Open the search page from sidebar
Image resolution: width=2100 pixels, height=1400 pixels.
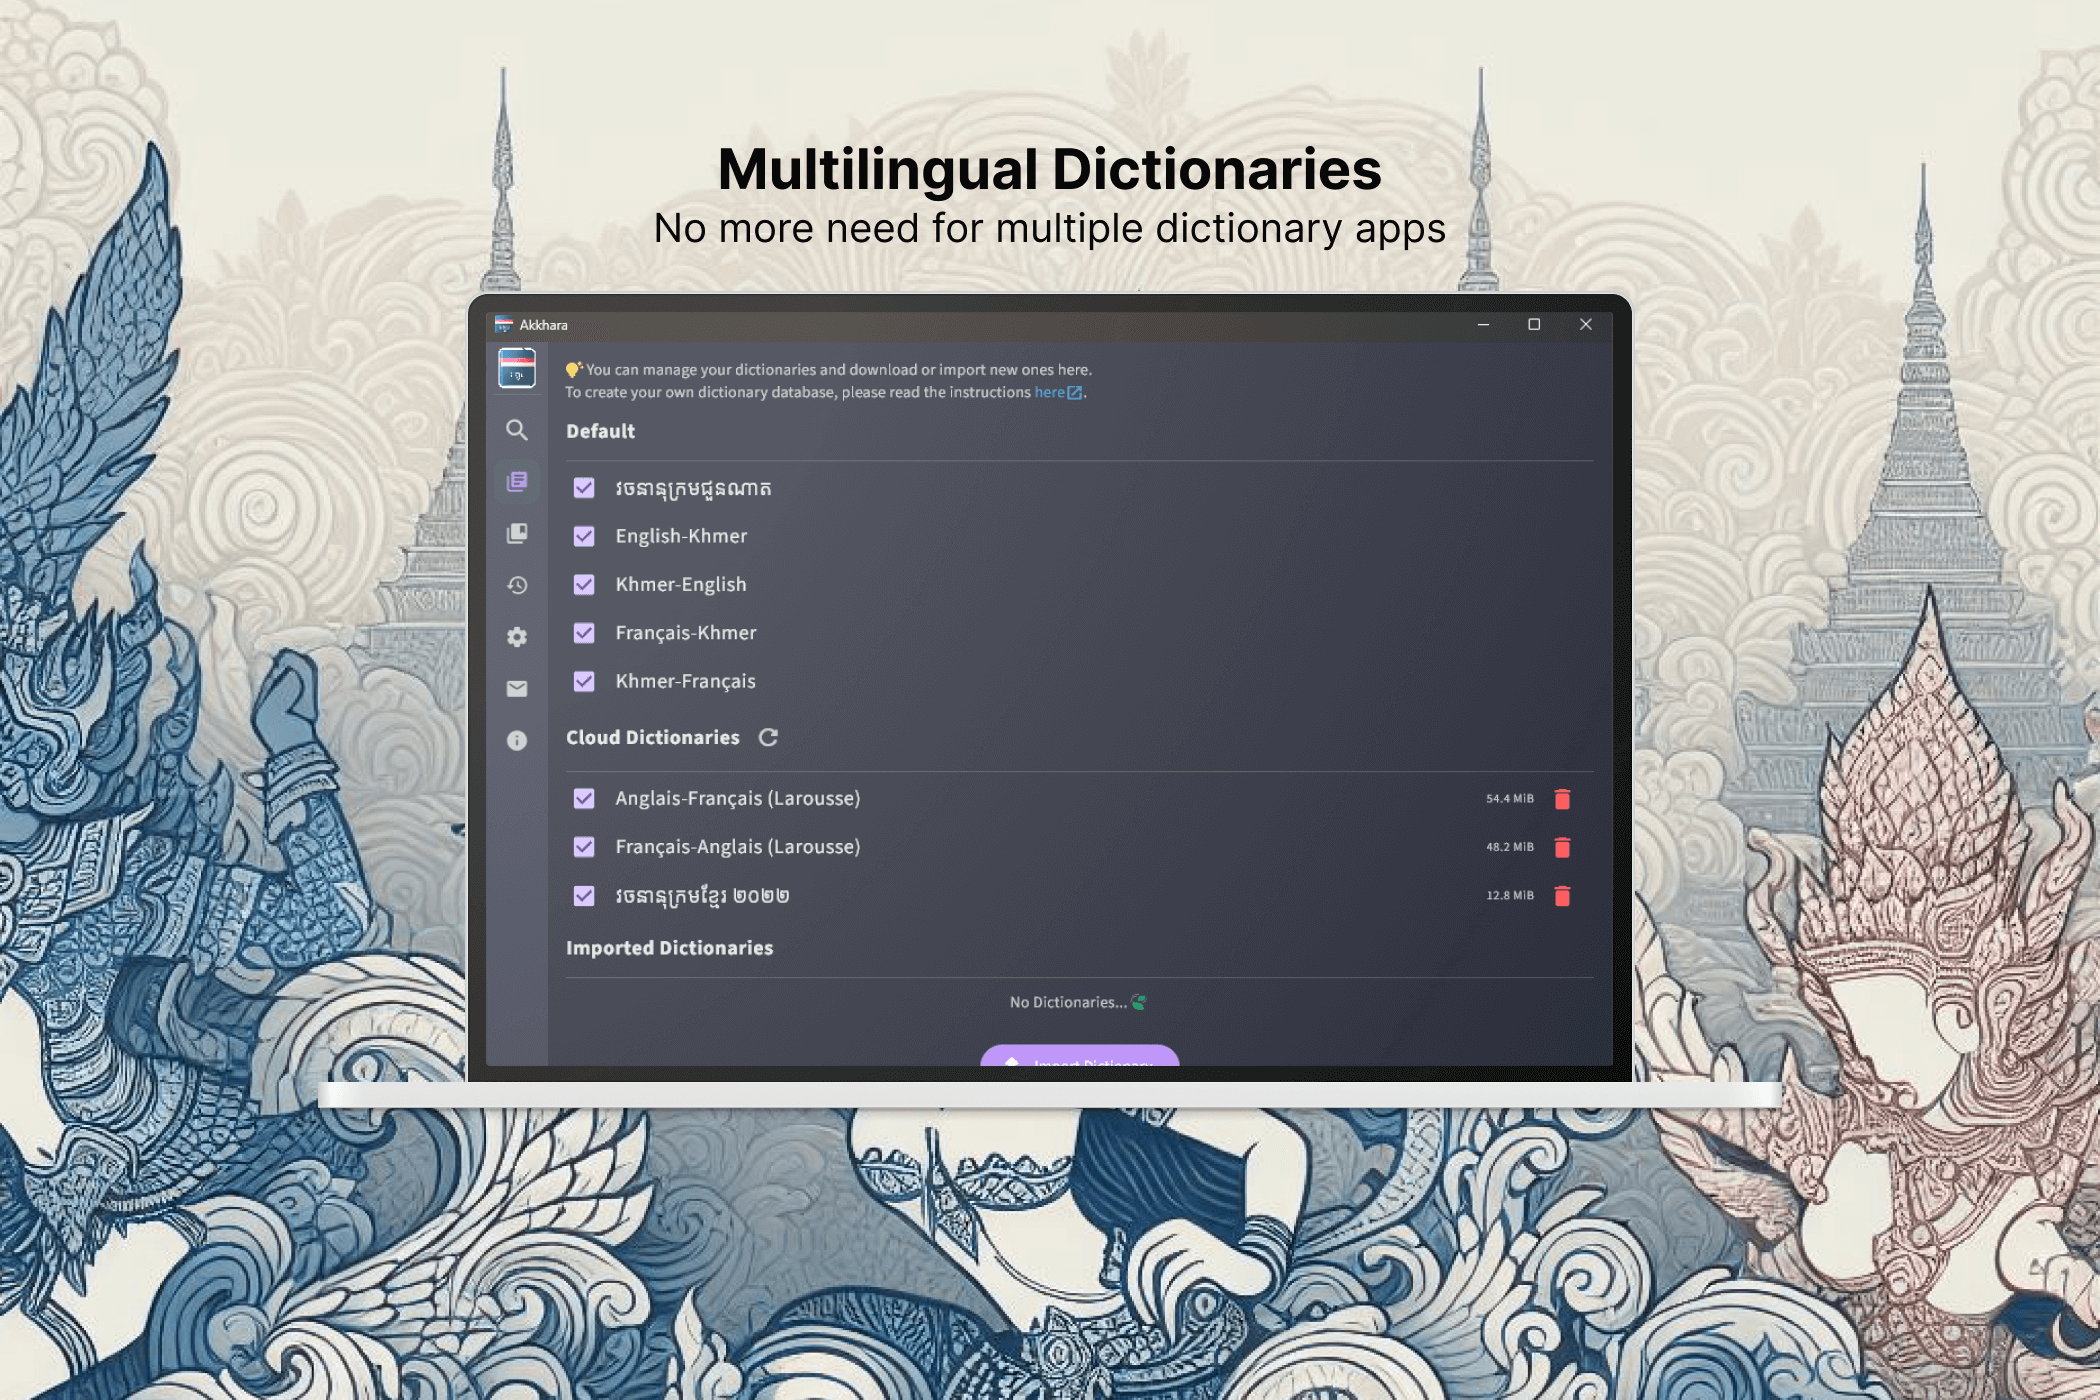516,430
